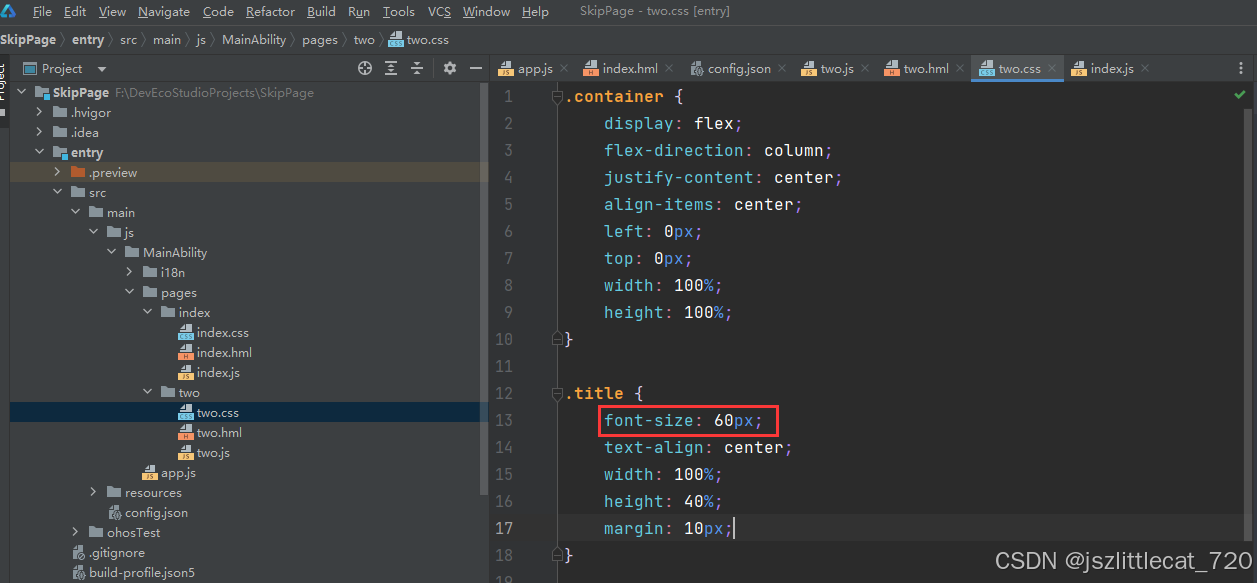The height and width of the screenshot is (583, 1257).
Task: Expand the resources folder
Action: point(93,492)
